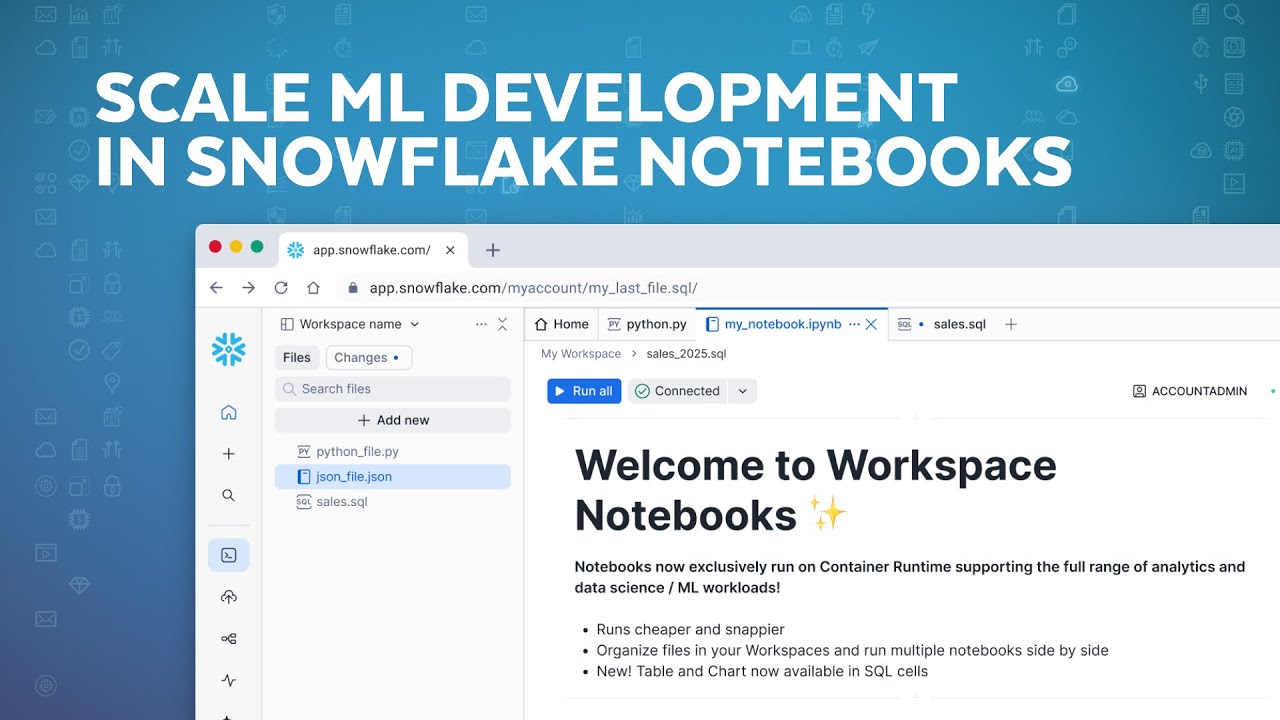
Task: Click the Connected status button
Action: click(x=678, y=391)
